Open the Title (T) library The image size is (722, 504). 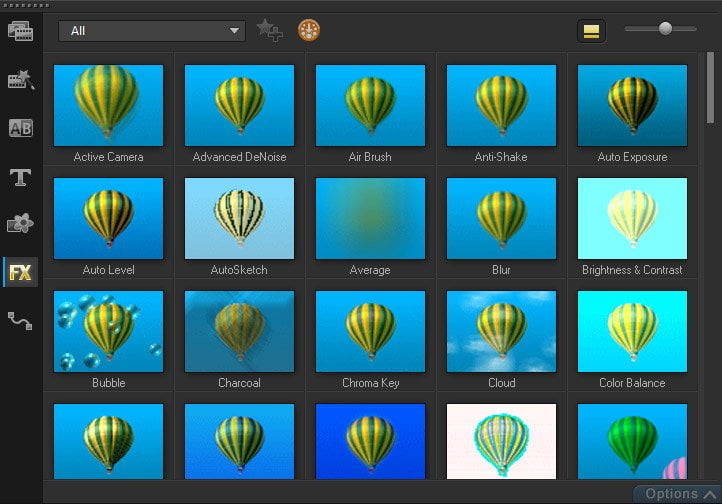point(21,177)
